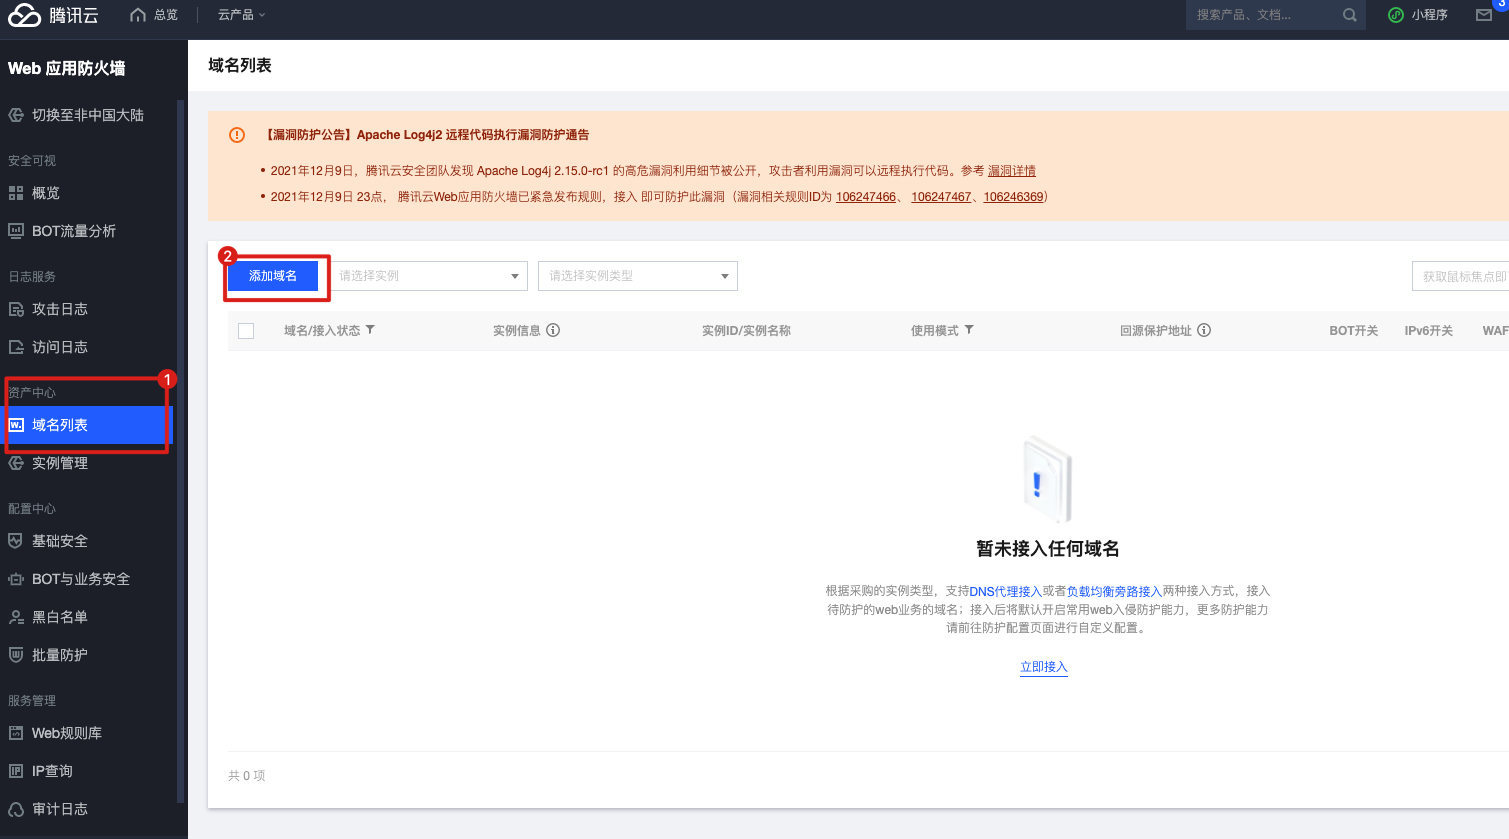Screen dimensions: 1509x839
Task: Click info icon beside 实例信息
Action: pyautogui.click(x=553, y=330)
